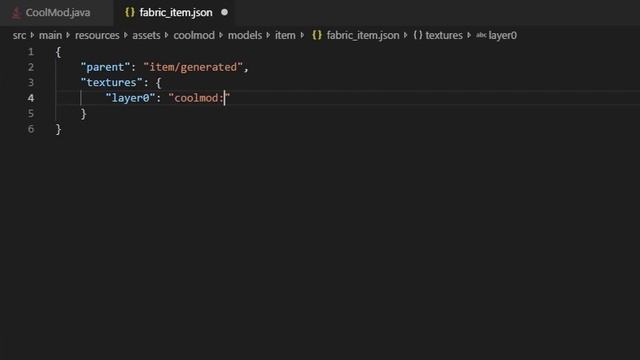Expand breadcrumb arrow after assets
Screen dimensions: 640x360
click(x=167, y=36)
